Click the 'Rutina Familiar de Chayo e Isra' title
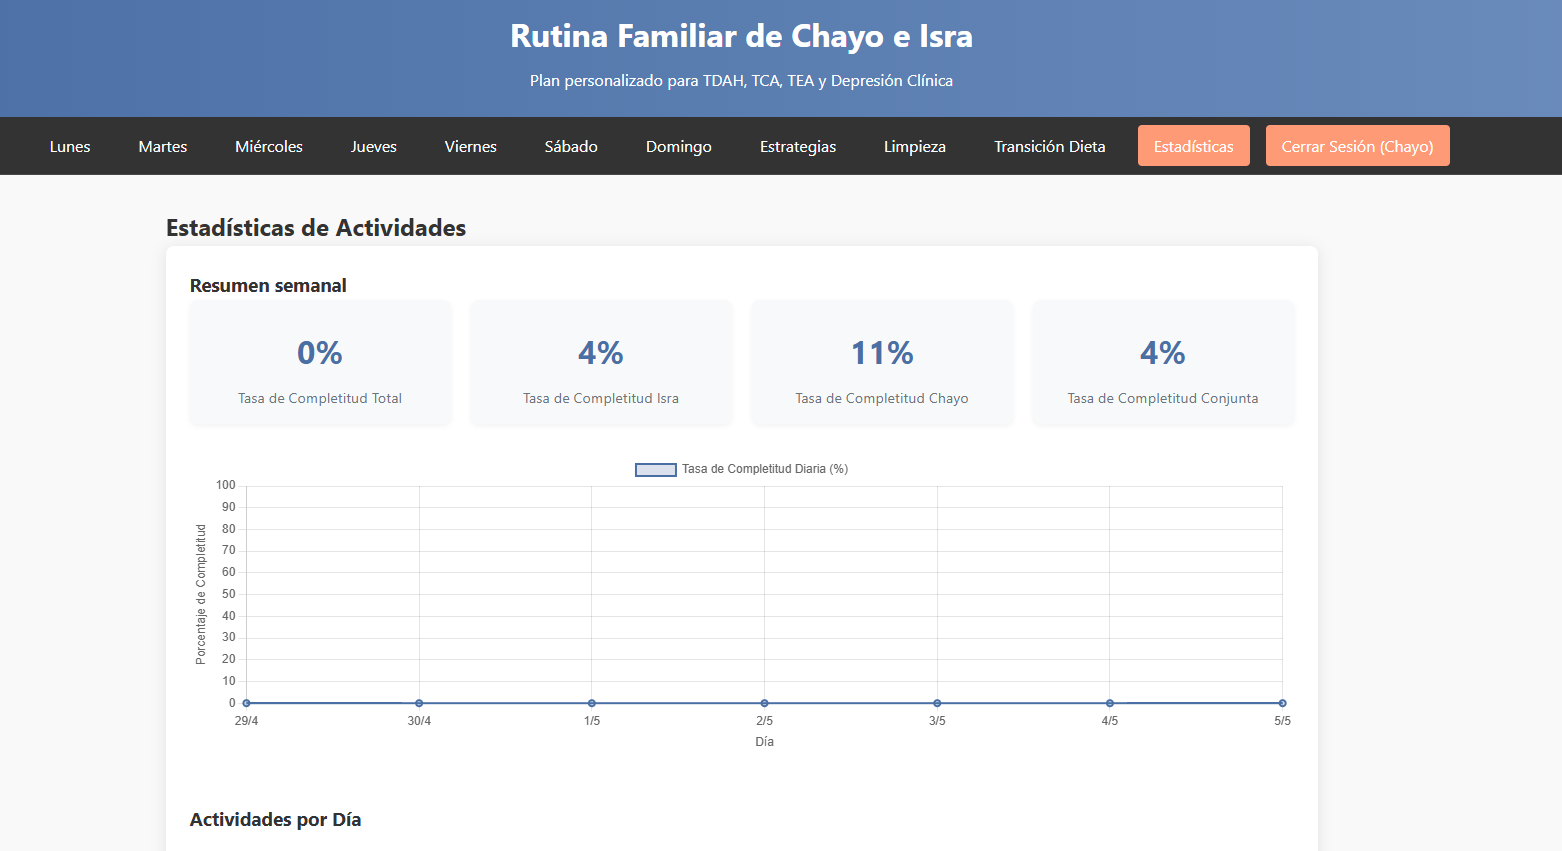Screen dimensions: 1562x851 (x=741, y=36)
